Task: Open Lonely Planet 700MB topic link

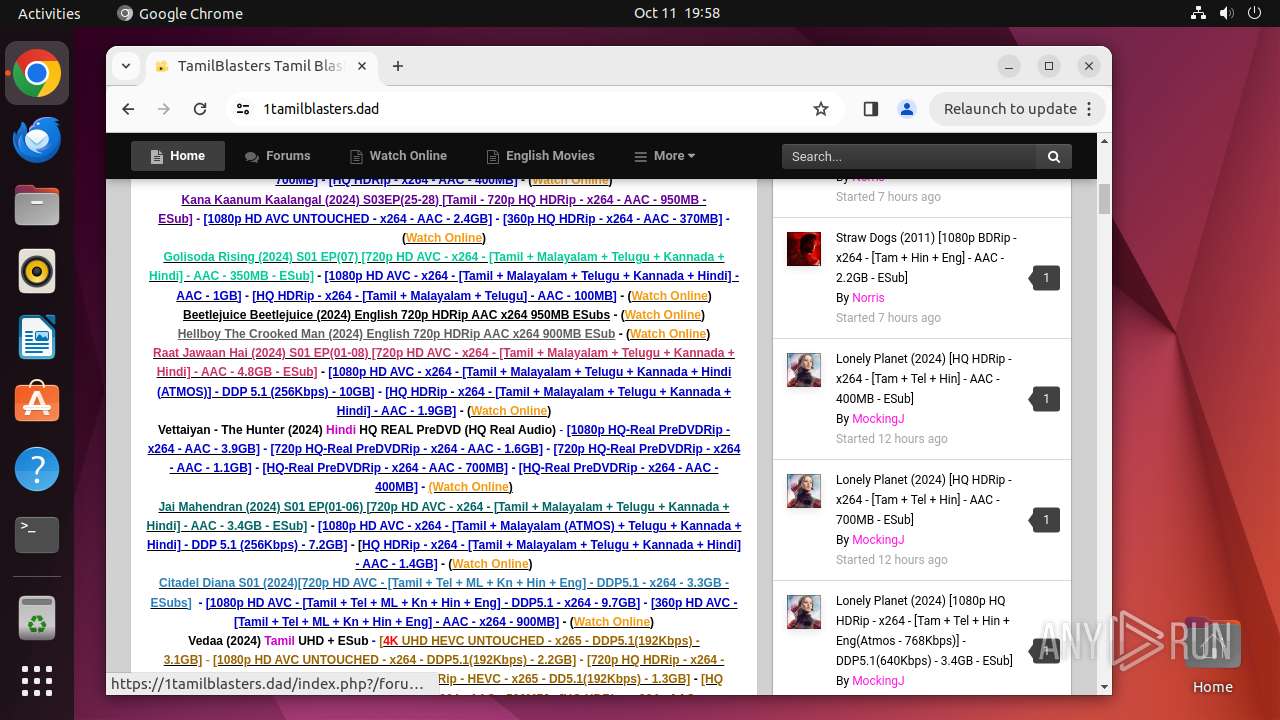Action: [x=924, y=500]
